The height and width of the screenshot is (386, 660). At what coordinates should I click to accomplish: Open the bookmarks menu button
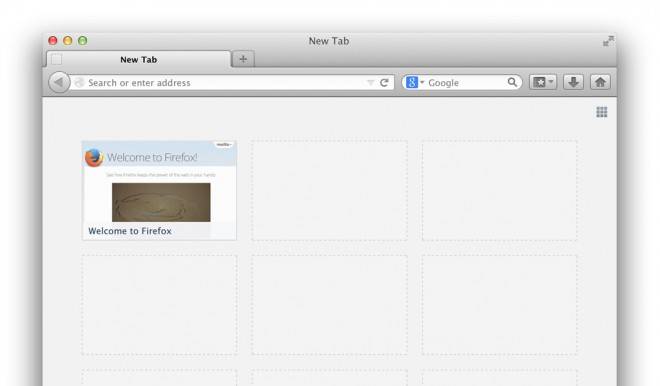(543, 82)
